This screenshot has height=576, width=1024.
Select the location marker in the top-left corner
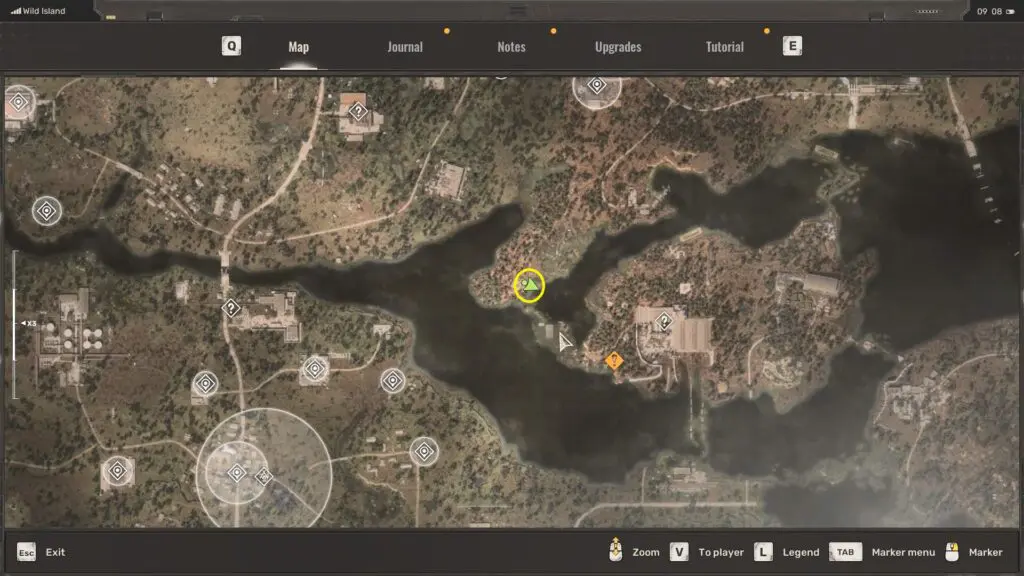tap(18, 101)
